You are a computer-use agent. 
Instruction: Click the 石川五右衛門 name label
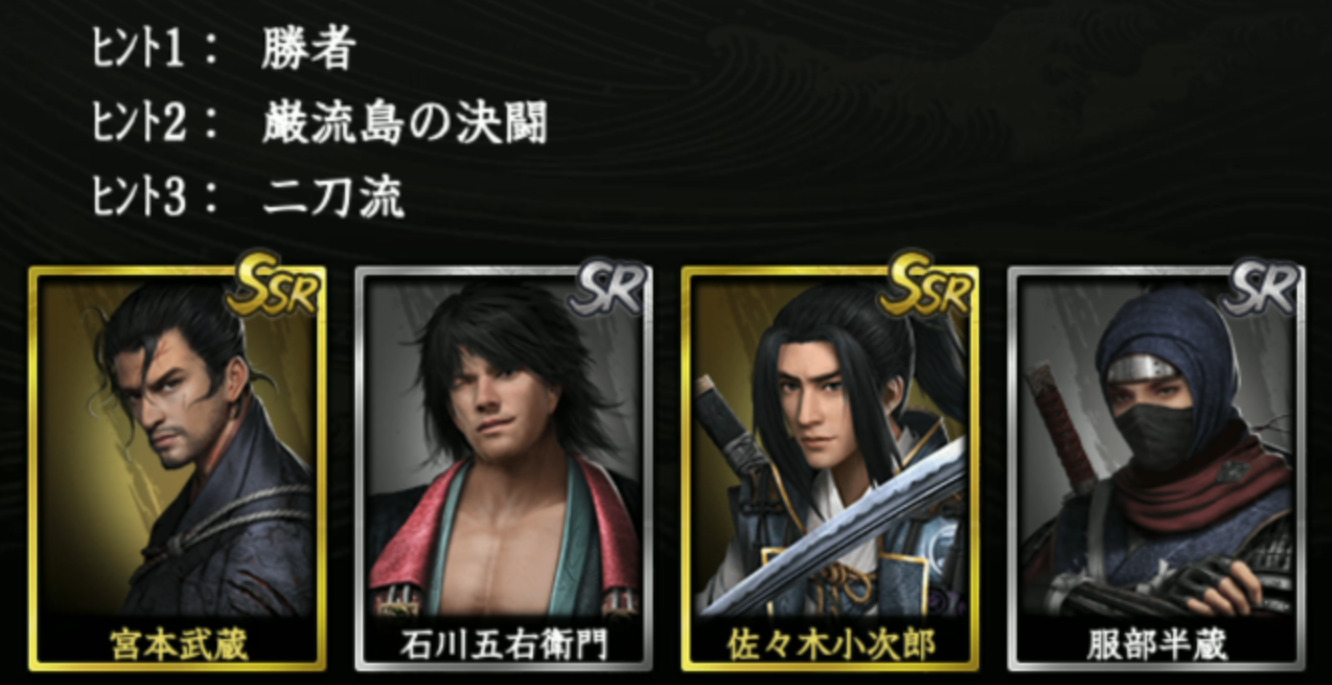coord(504,645)
